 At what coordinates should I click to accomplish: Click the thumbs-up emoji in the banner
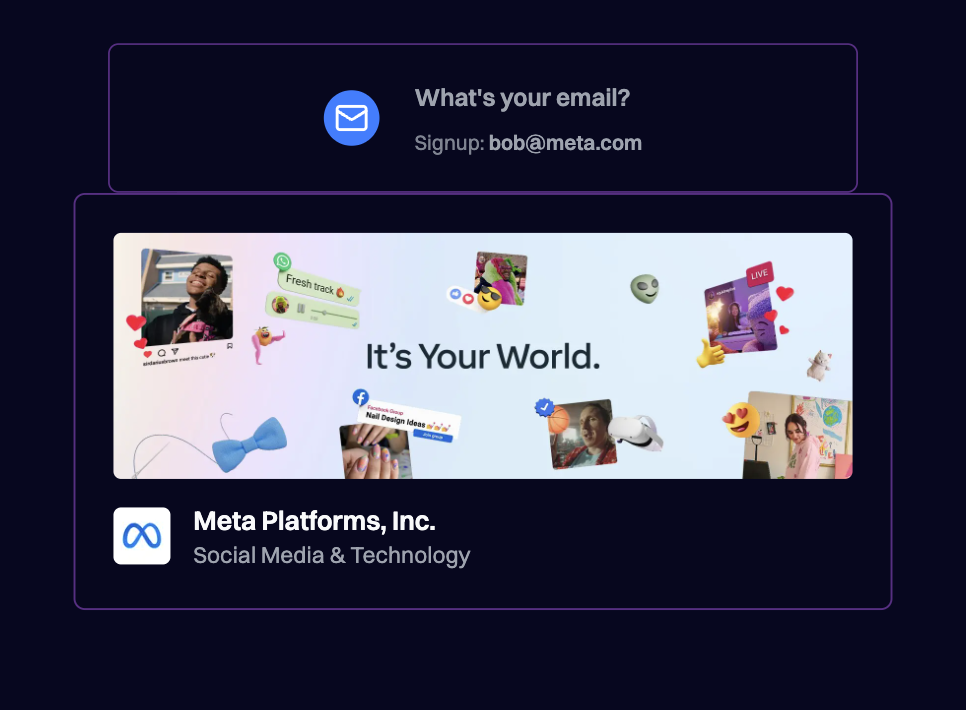click(x=710, y=354)
